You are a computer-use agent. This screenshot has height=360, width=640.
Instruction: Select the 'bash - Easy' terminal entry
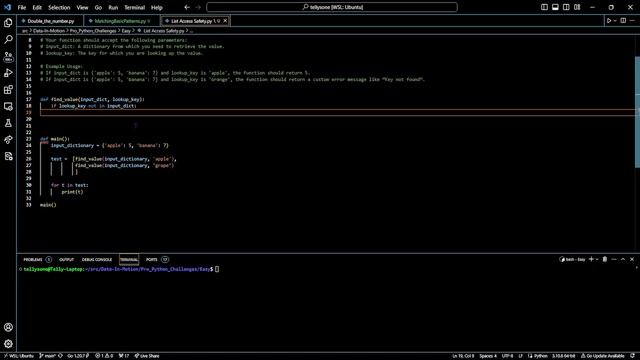[x=572, y=260]
